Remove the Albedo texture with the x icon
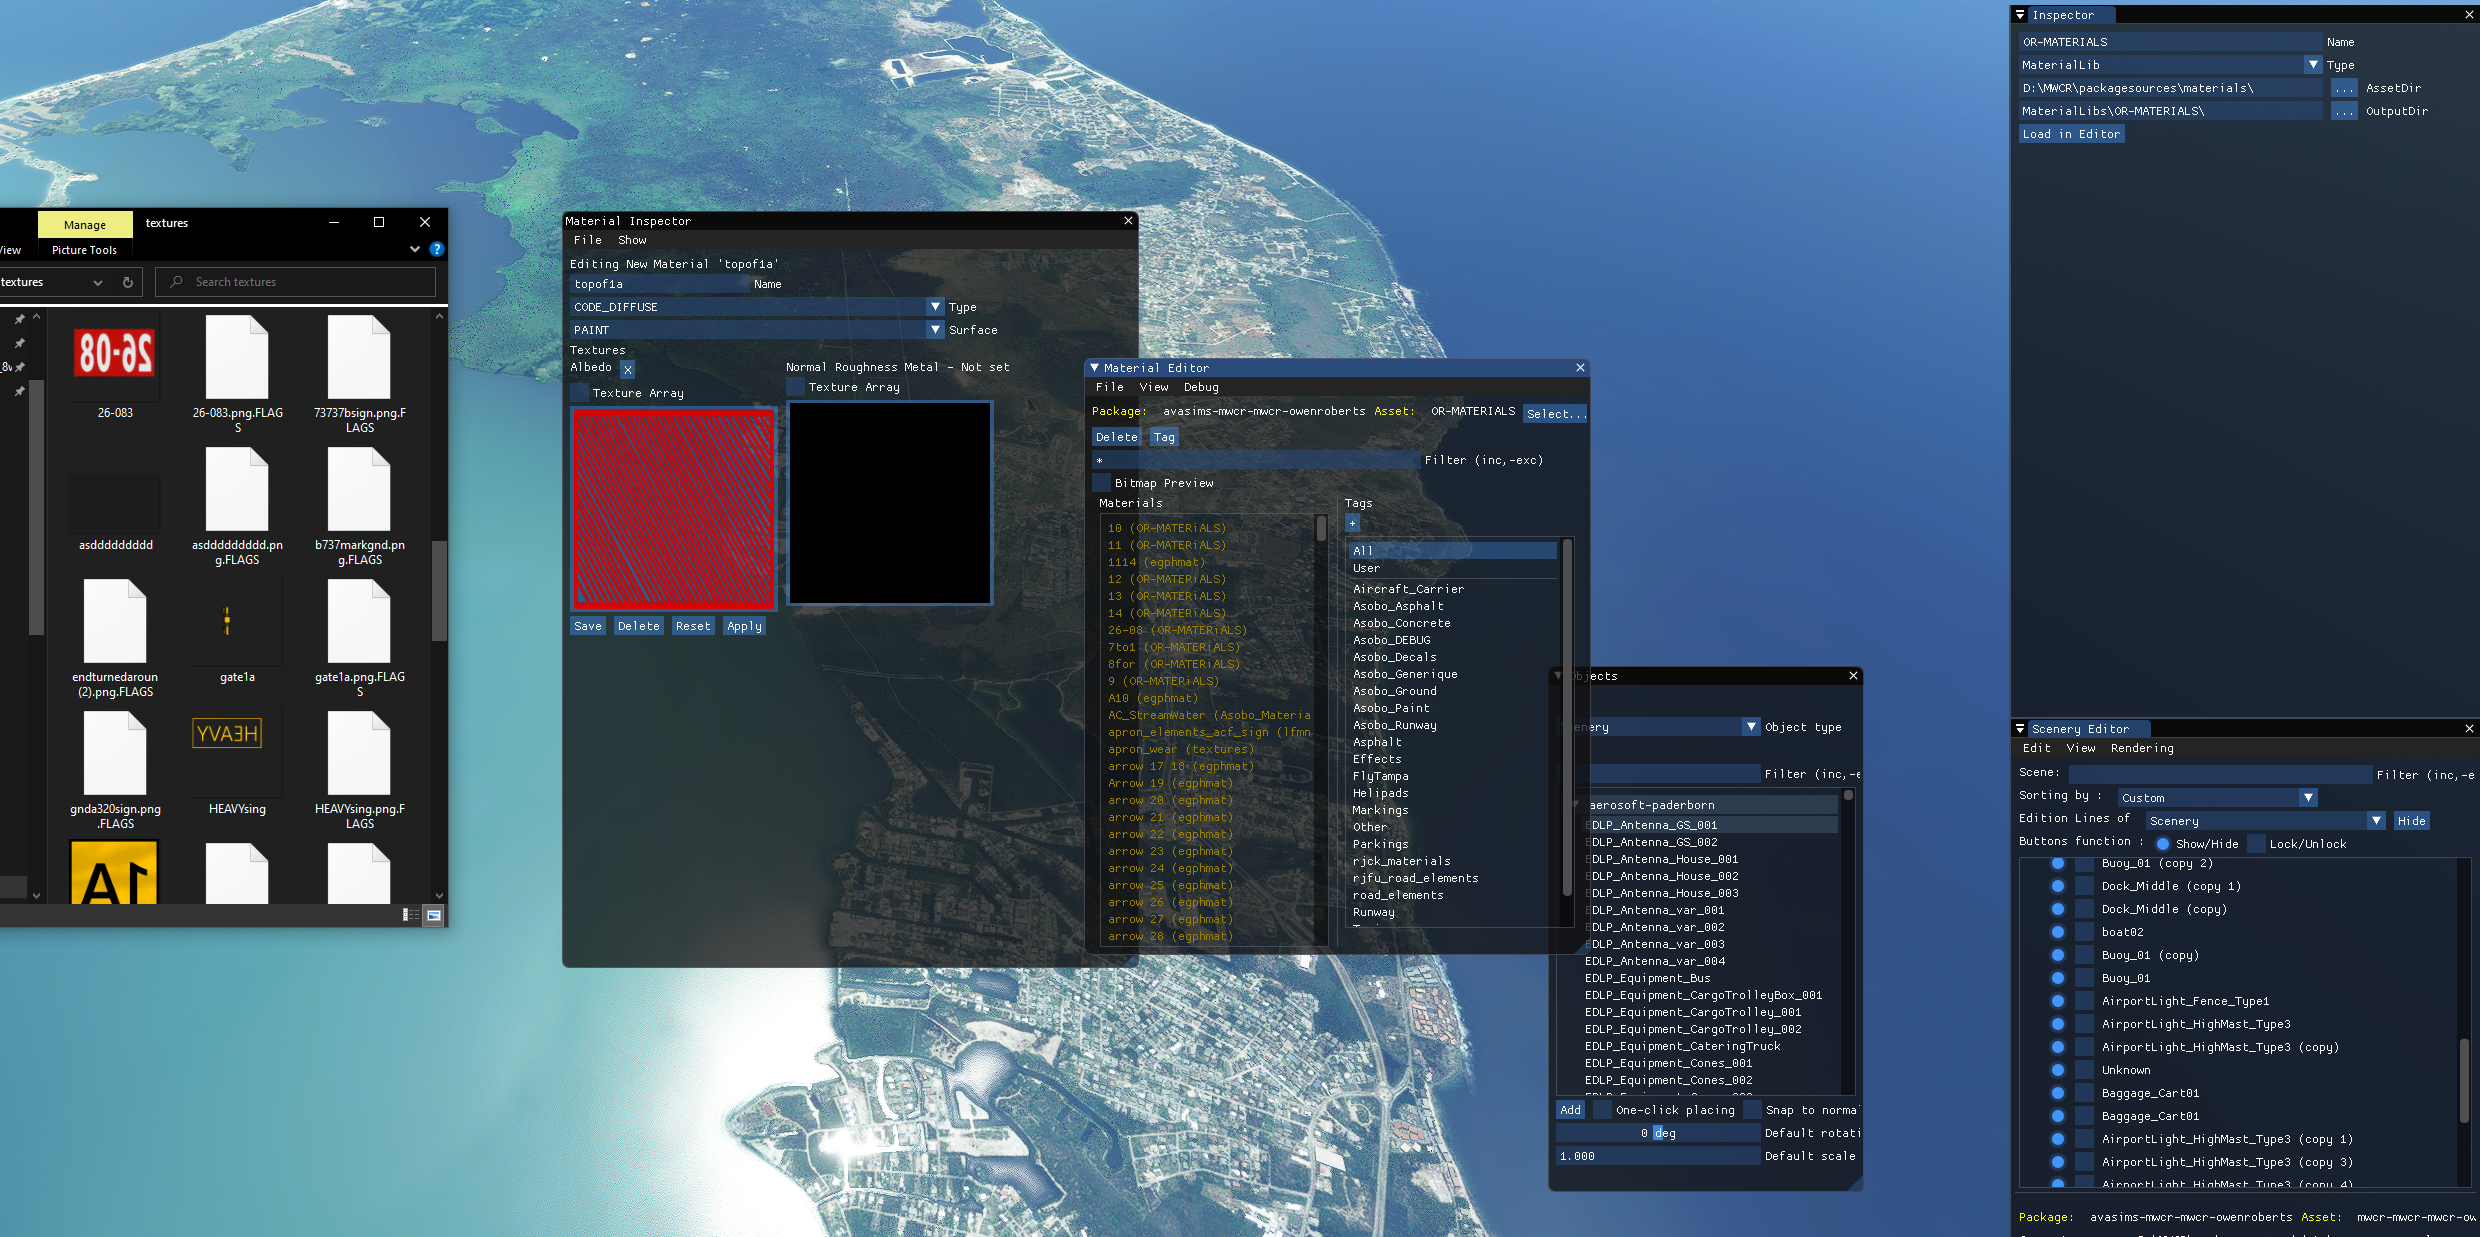 (627, 369)
